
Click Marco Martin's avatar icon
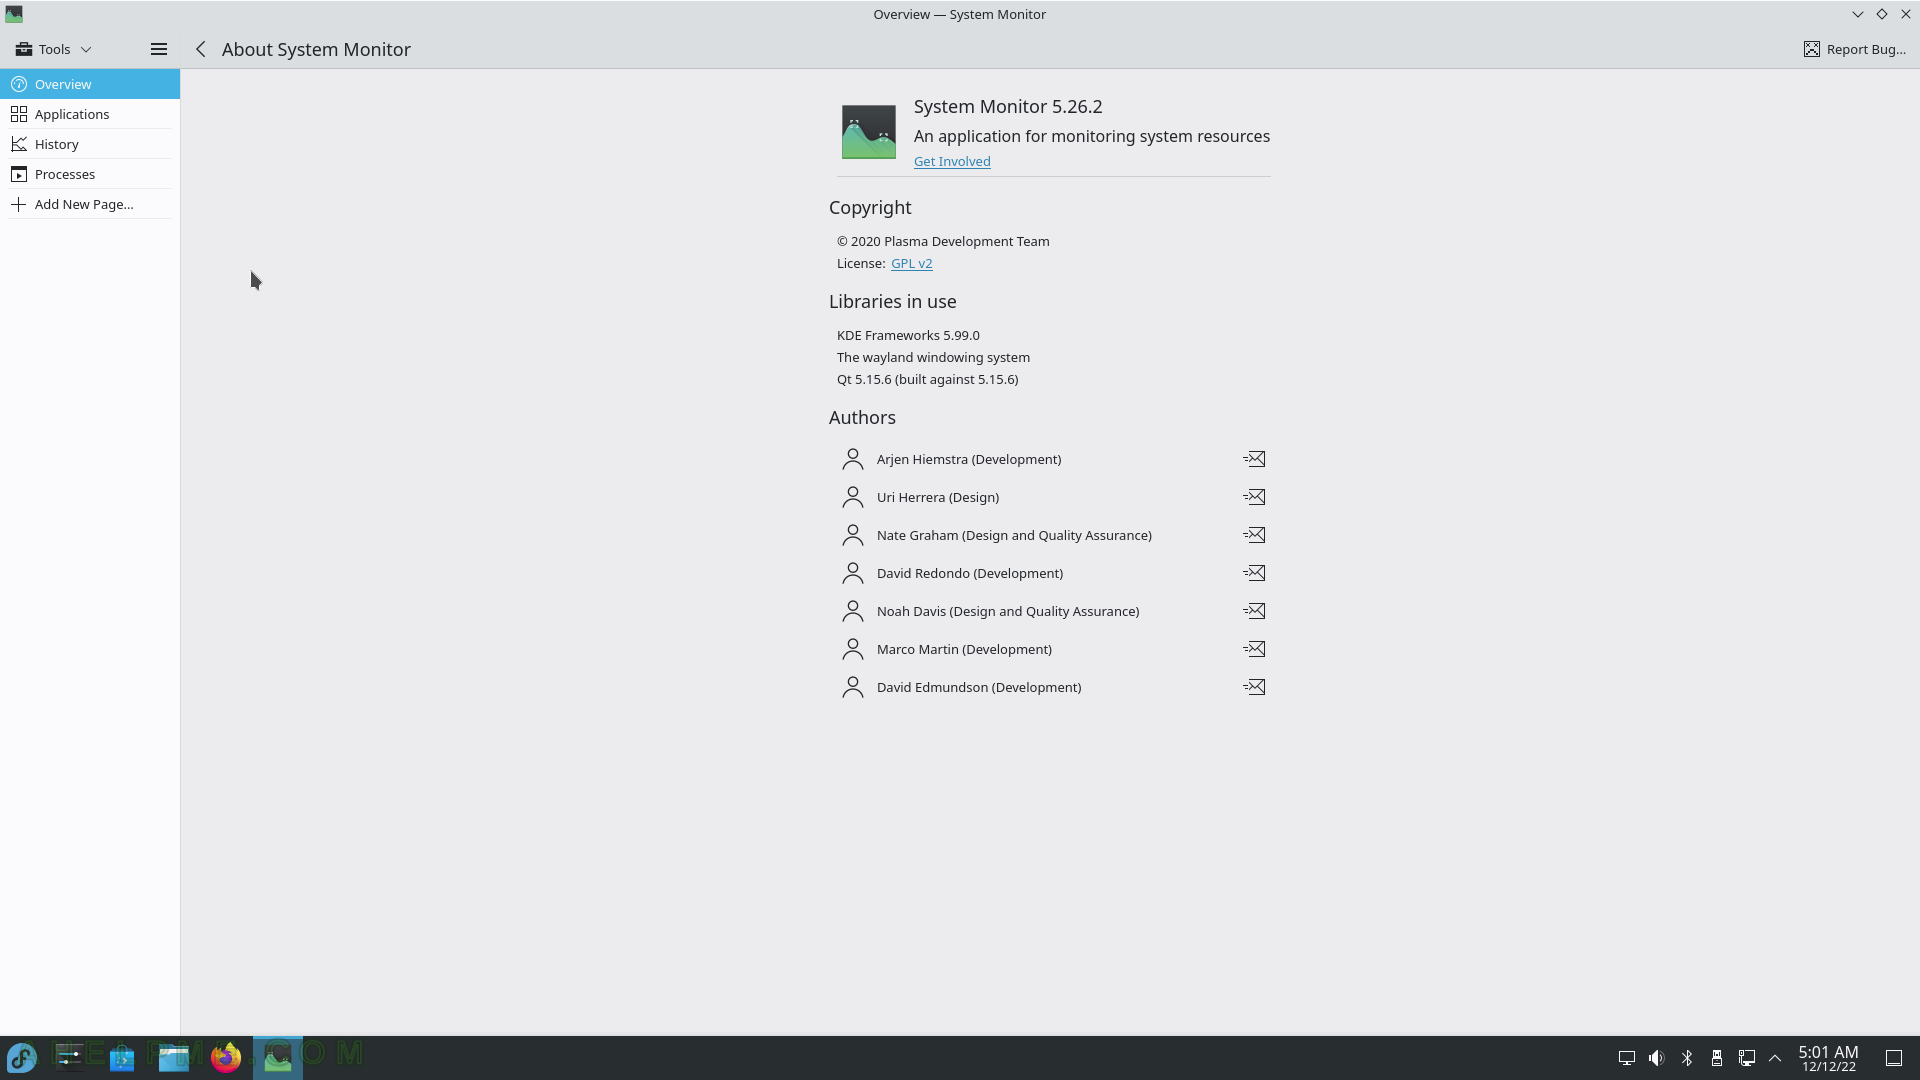(x=853, y=649)
